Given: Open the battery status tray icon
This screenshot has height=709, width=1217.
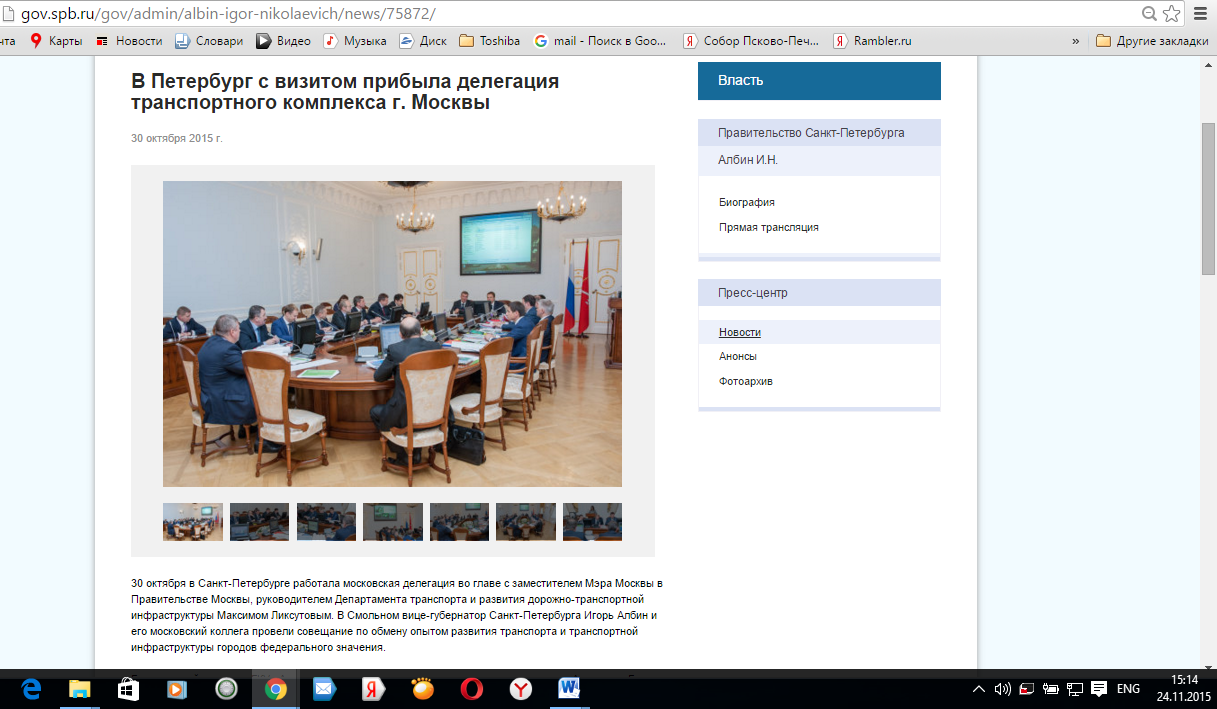Looking at the screenshot, I should tap(1051, 689).
